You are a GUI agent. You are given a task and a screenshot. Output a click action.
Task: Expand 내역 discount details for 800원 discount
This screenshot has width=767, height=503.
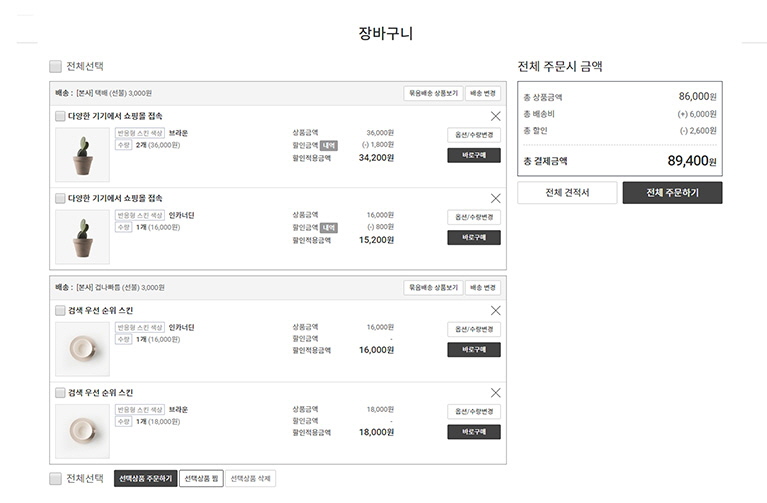(x=328, y=227)
